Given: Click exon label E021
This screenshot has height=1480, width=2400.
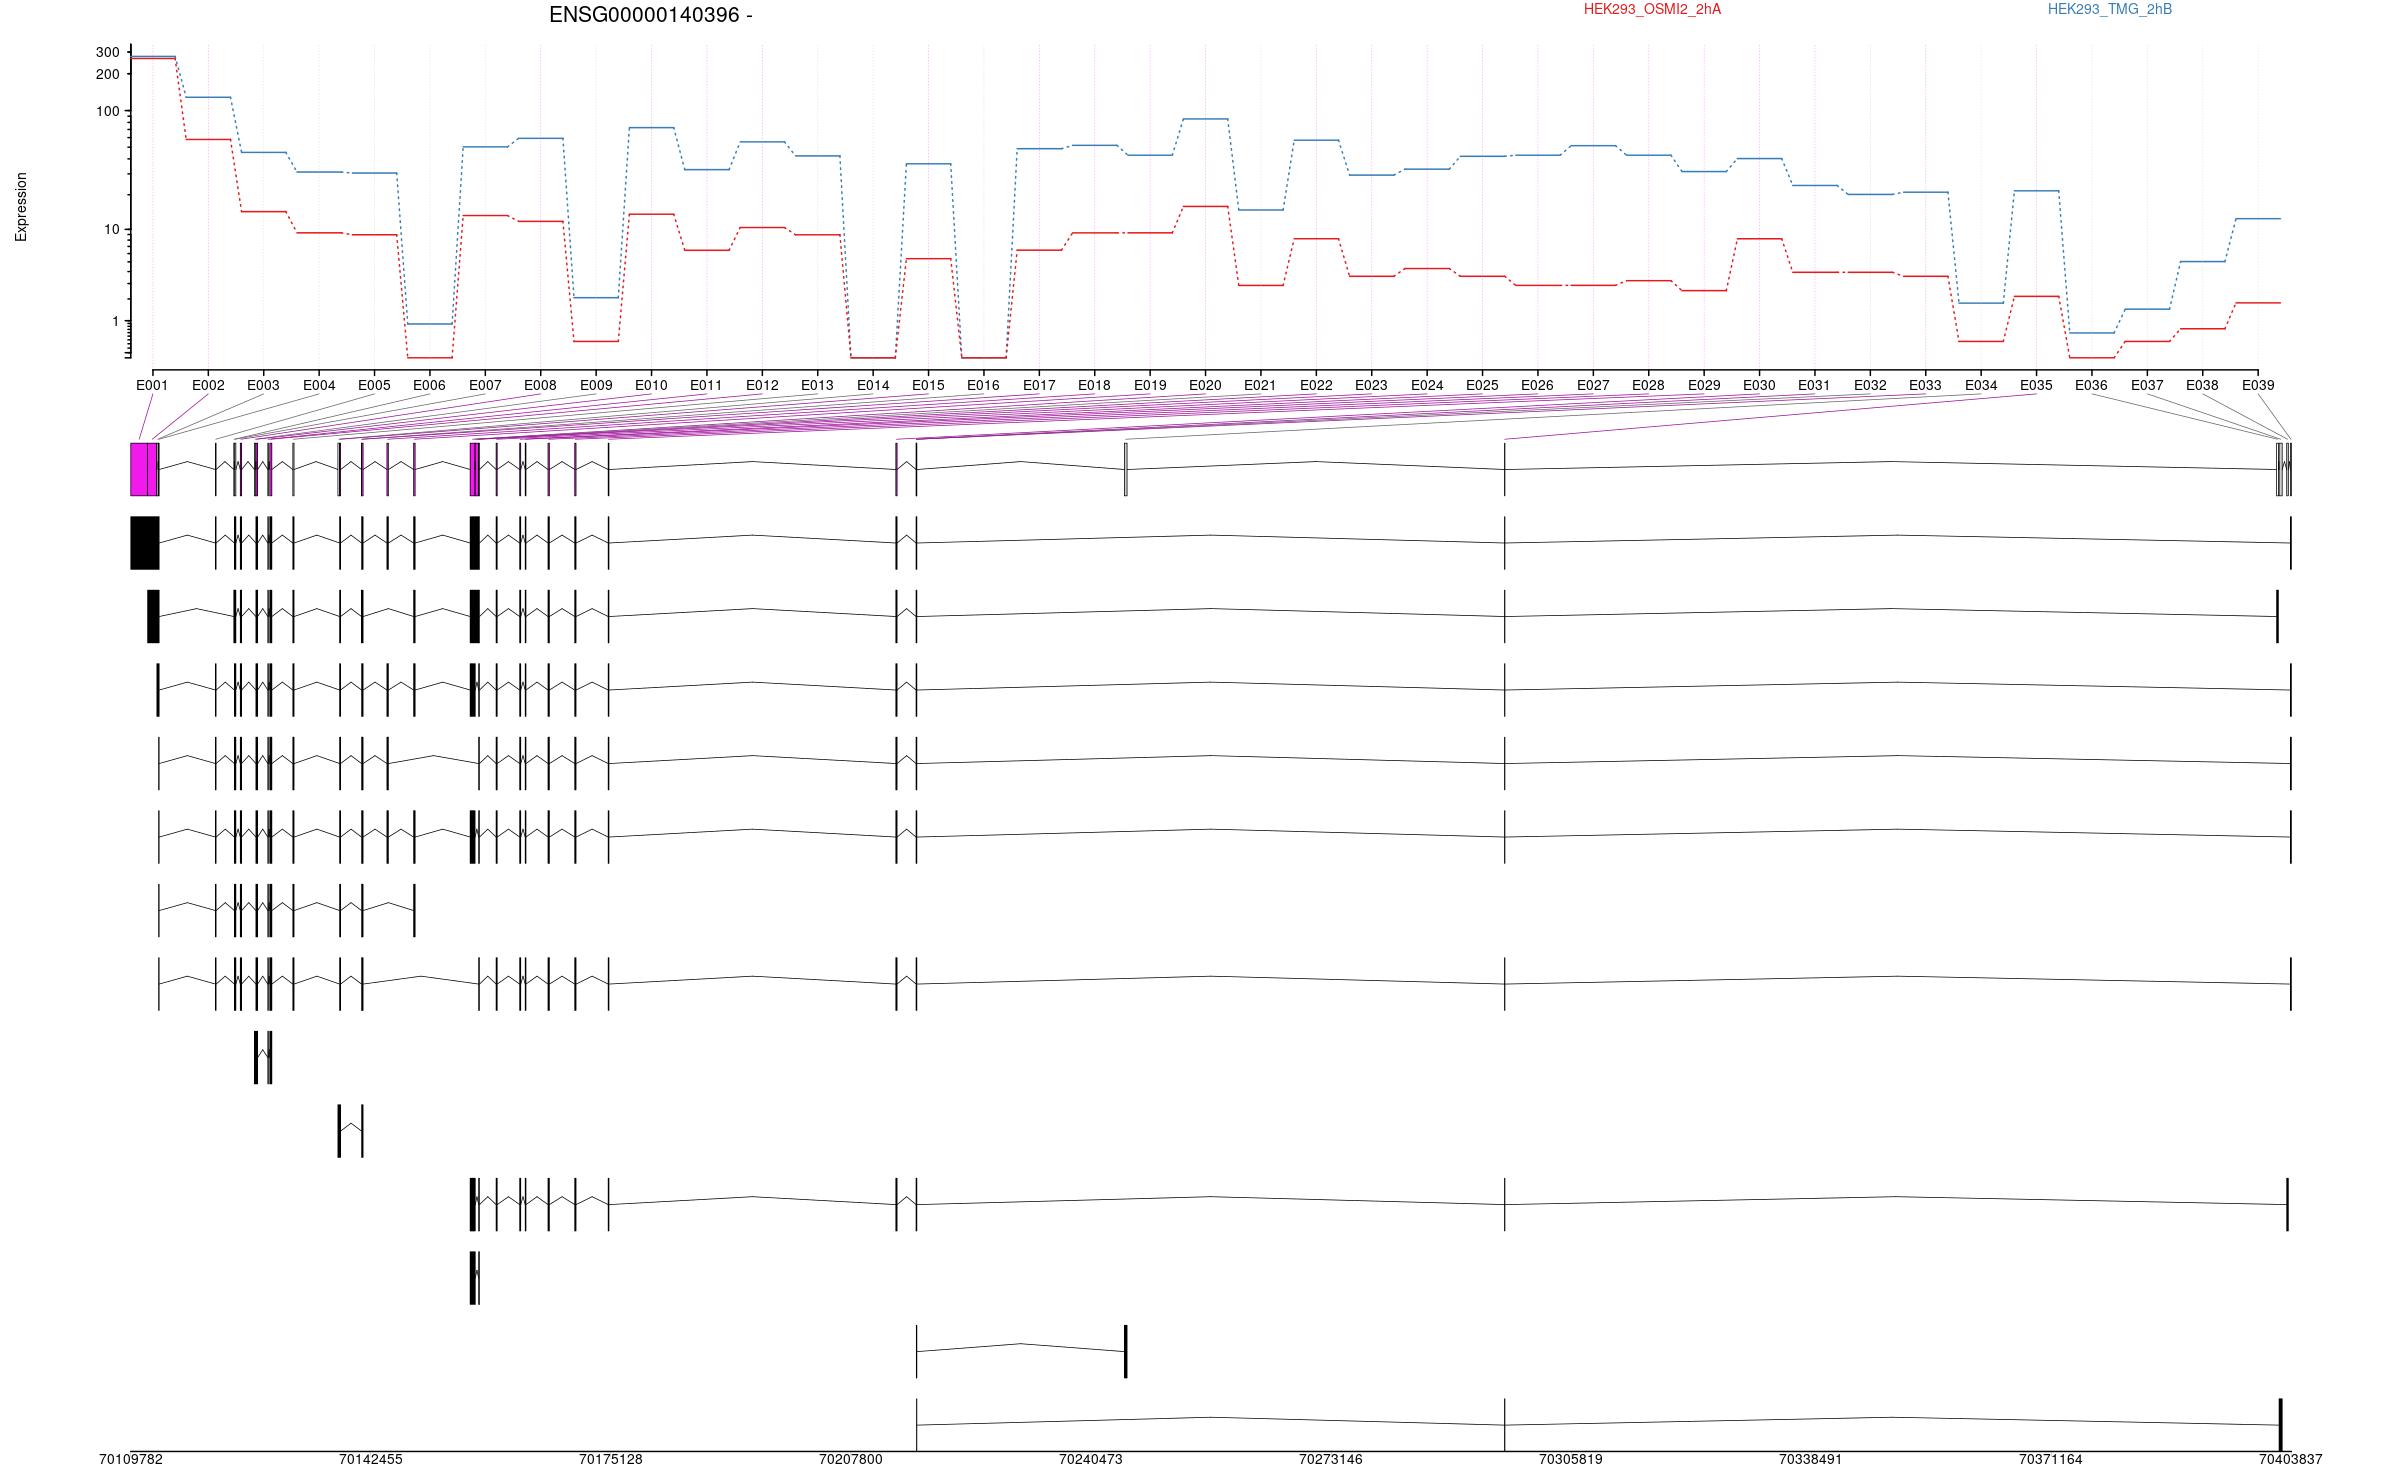Looking at the screenshot, I should tap(1260, 385).
